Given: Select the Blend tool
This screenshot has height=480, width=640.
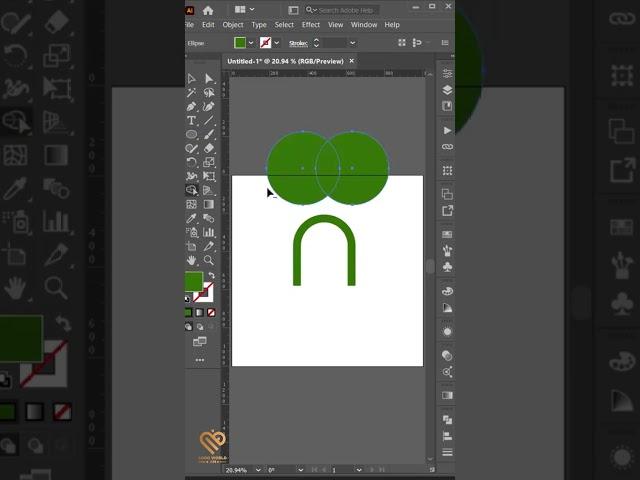Looking at the screenshot, I should point(209,218).
